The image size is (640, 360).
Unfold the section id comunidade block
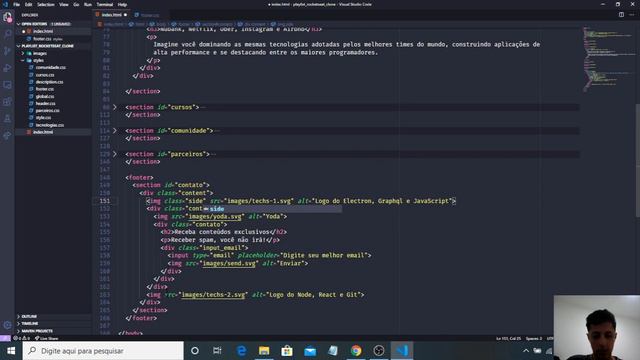click(115, 131)
